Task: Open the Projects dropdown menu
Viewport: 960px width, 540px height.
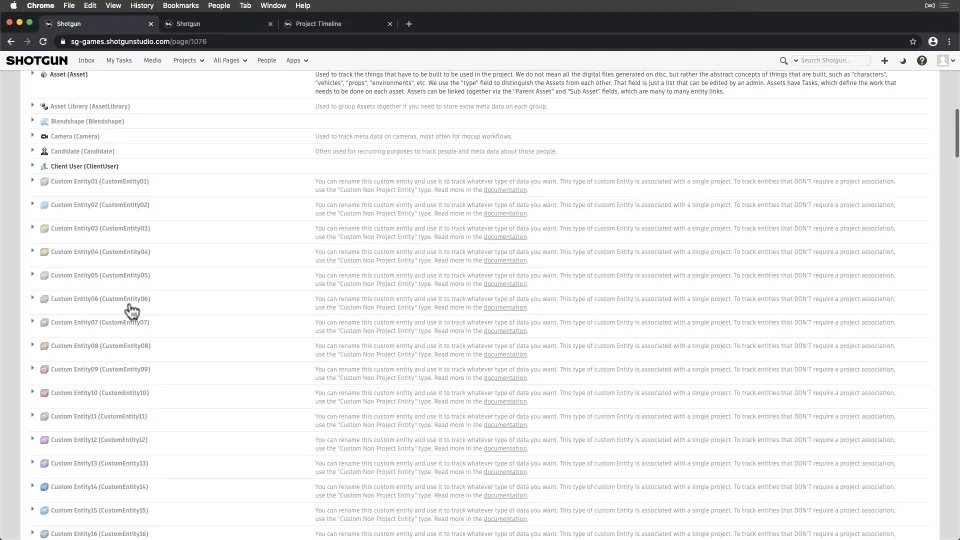Action: pyautogui.click(x=187, y=60)
